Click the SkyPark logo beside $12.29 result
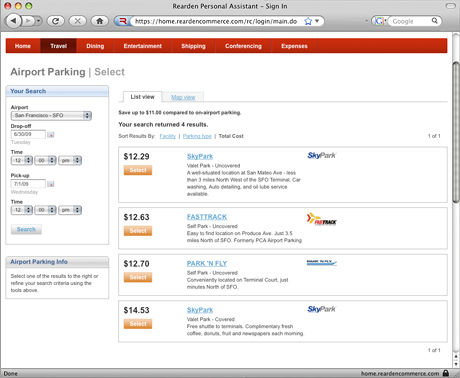Viewport: 460px width, 378px height. (322, 155)
